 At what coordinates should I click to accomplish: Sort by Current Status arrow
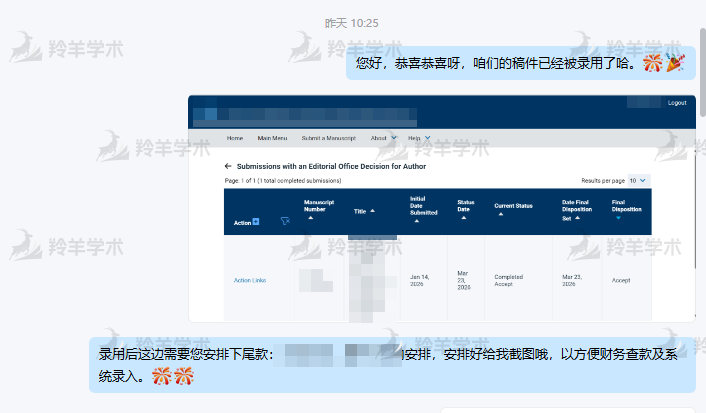pyautogui.click(x=500, y=214)
